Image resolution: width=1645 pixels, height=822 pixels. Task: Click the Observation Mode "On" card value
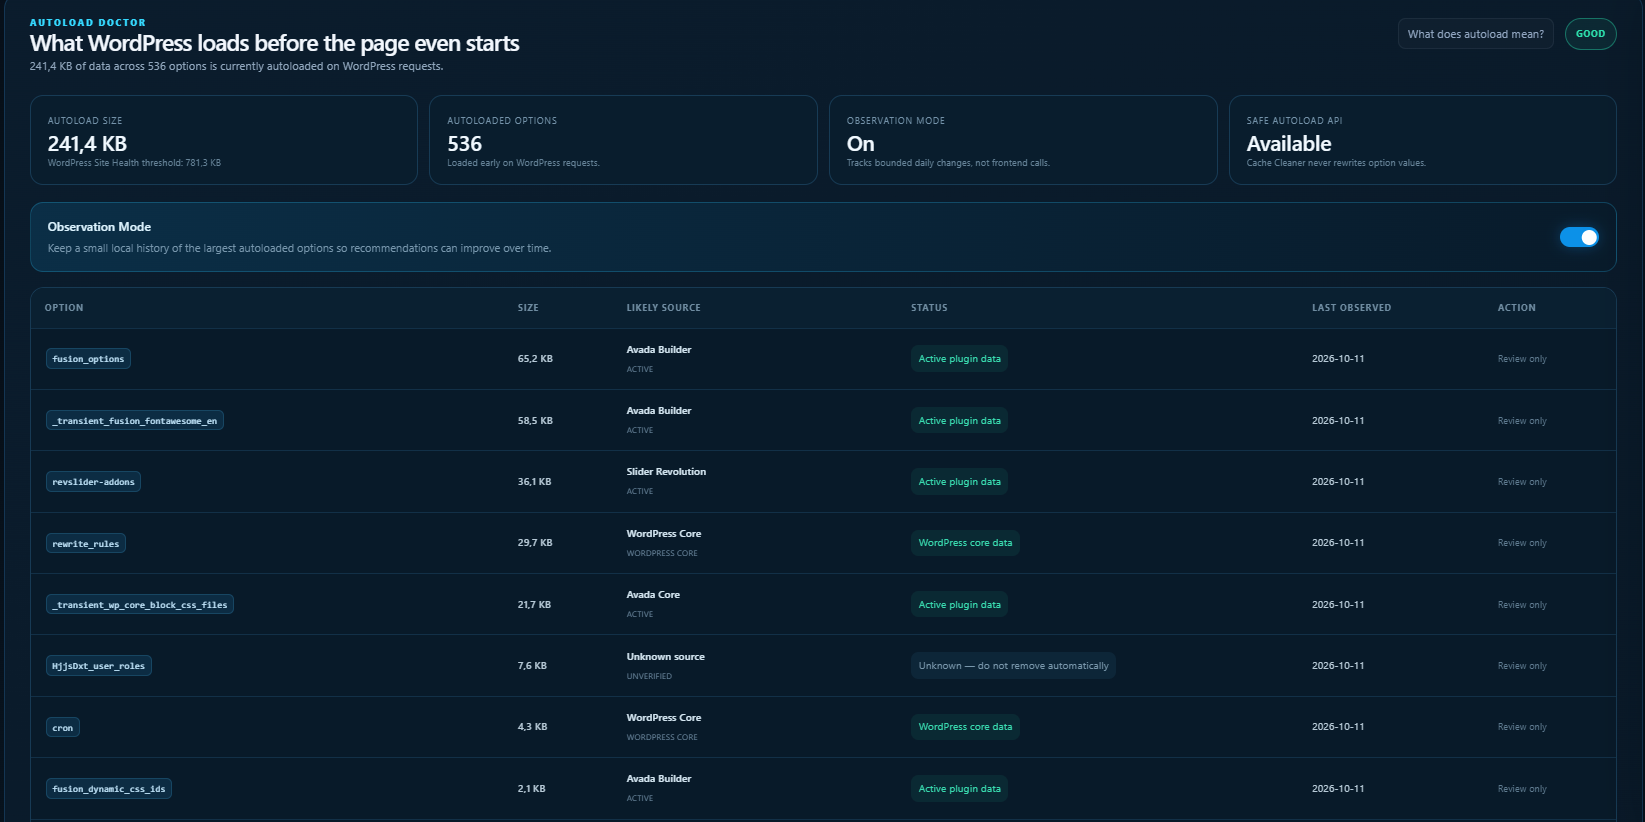[860, 144]
